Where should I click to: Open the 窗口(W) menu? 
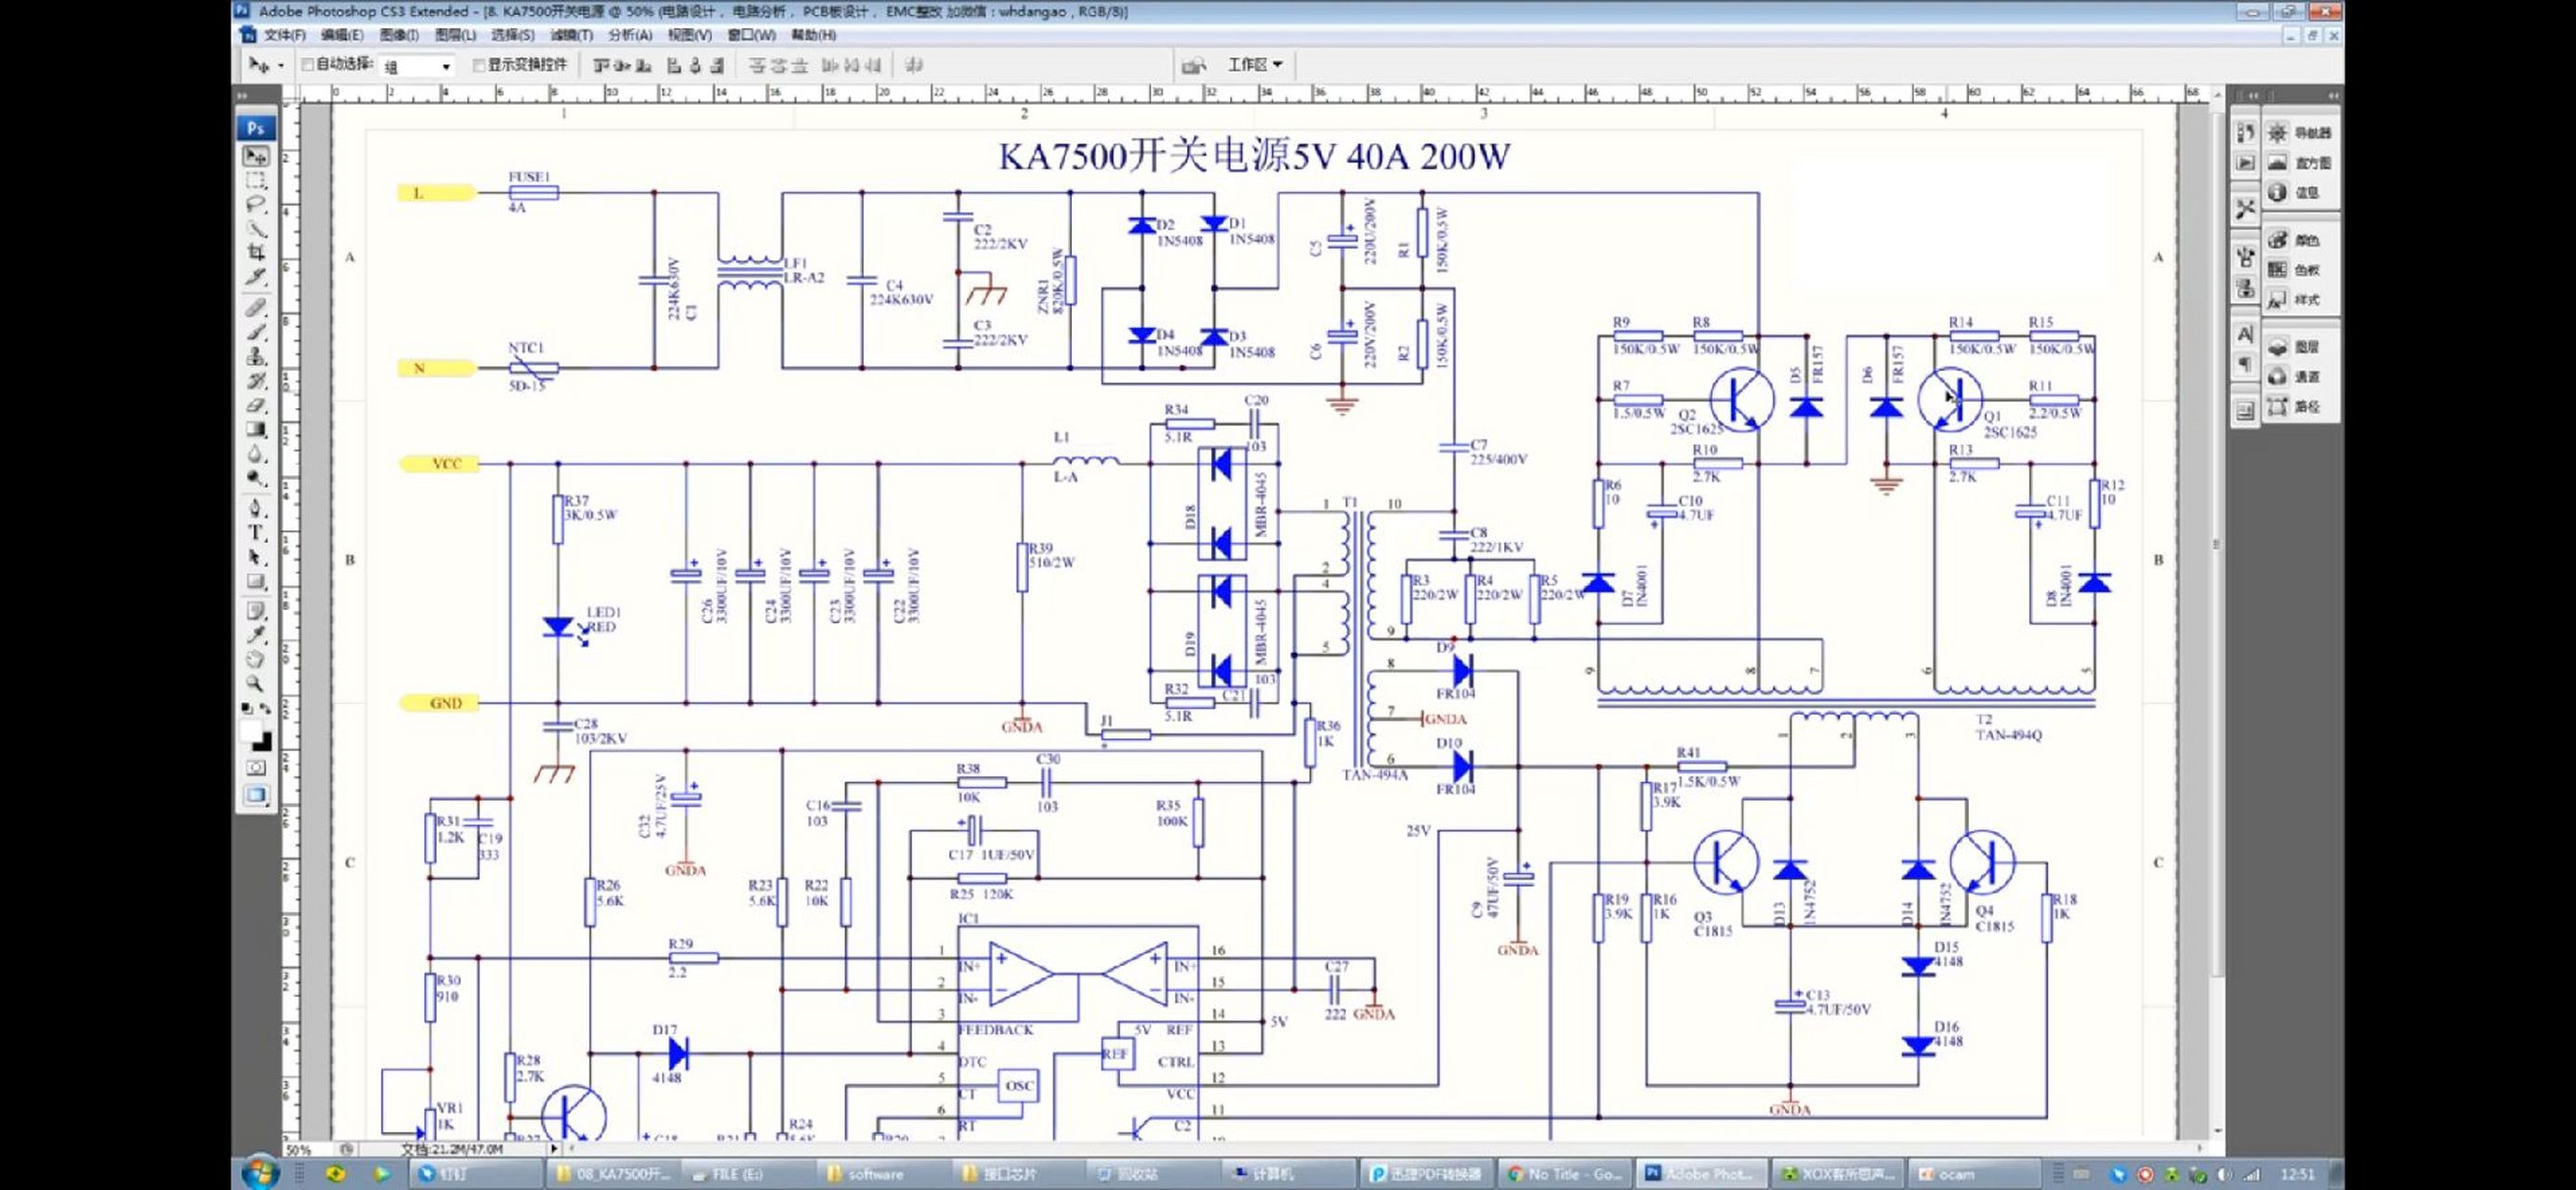[x=751, y=35]
